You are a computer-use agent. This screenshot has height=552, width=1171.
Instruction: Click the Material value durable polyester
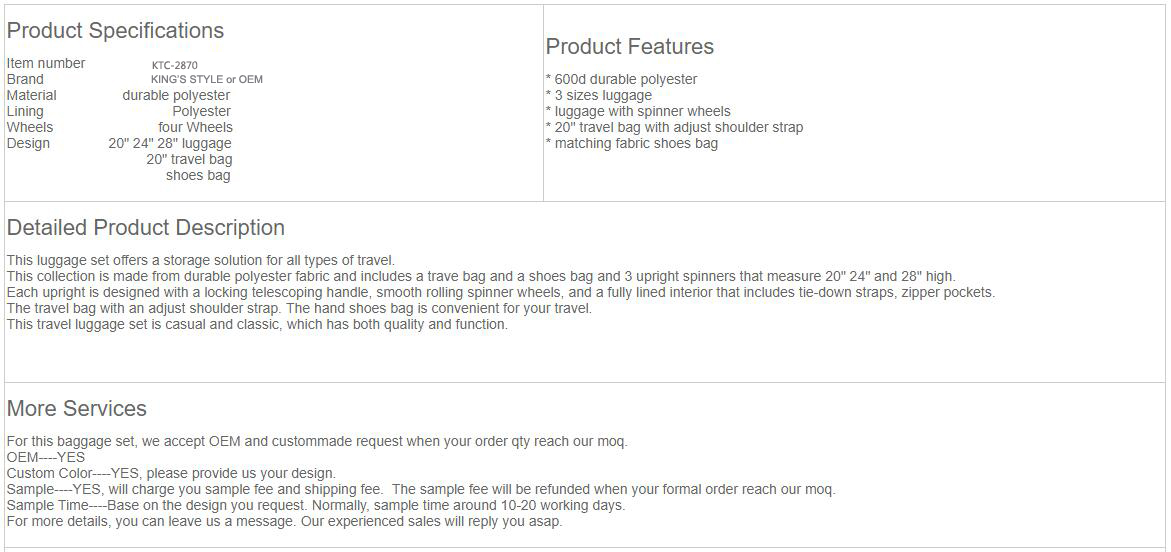coord(176,96)
